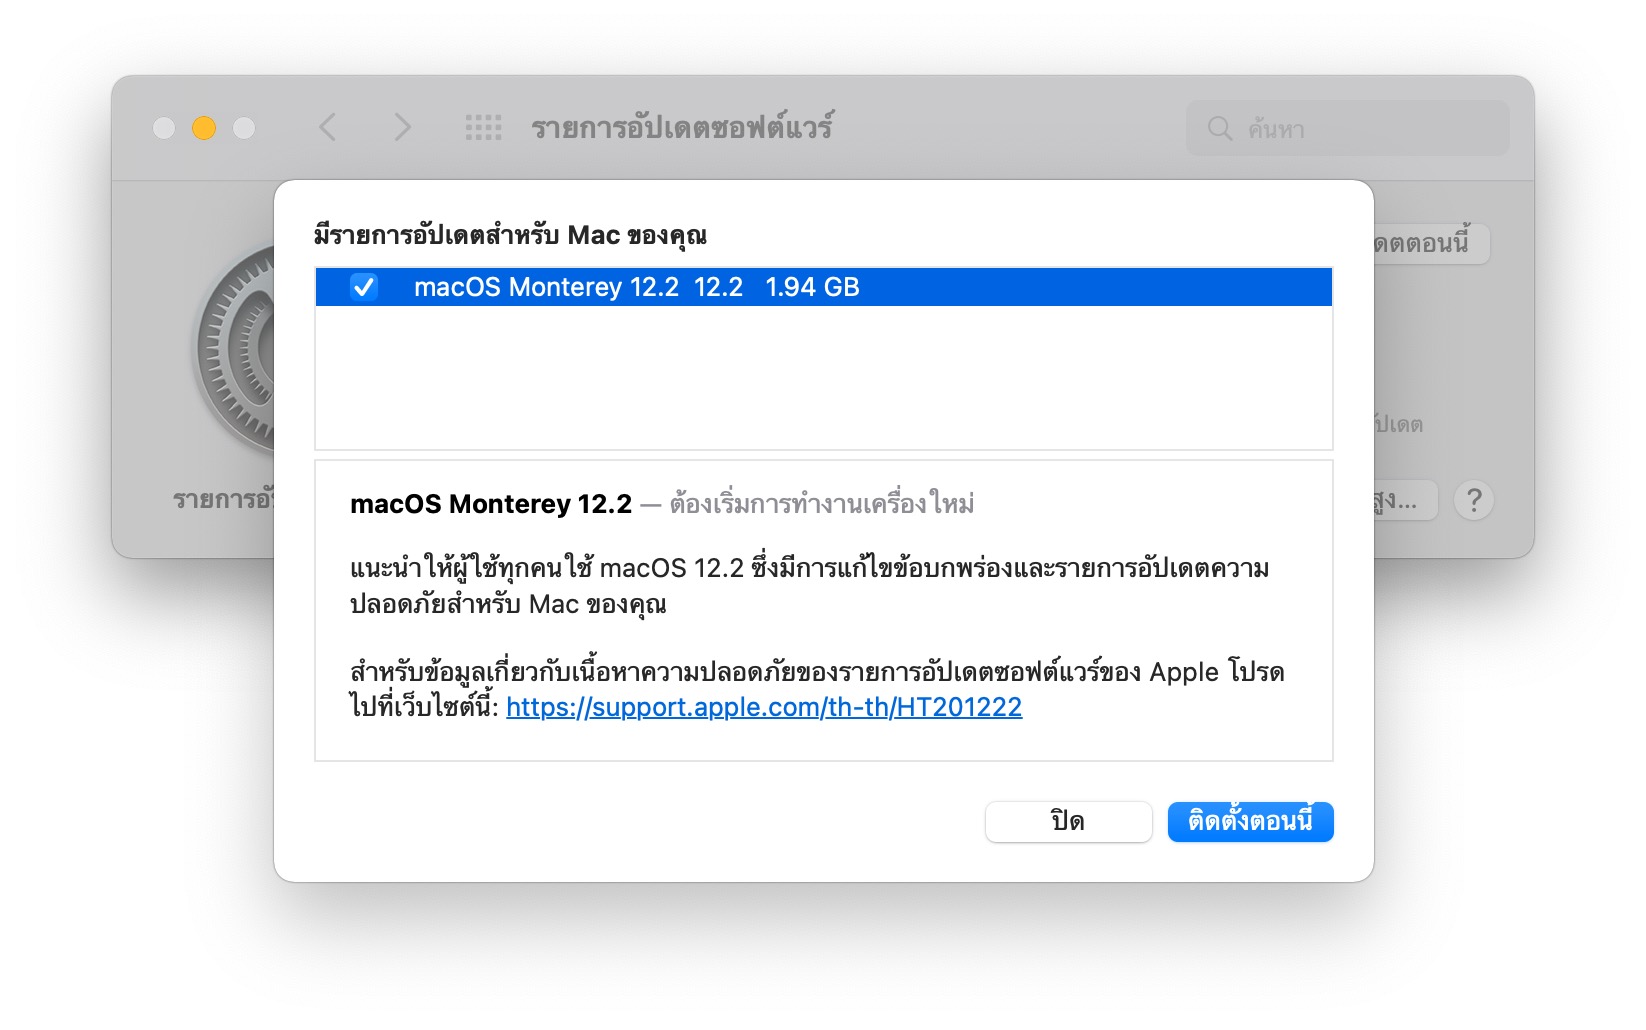Click the partially hidden อัปเดตตอนนี้ button

[x=1431, y=243]
